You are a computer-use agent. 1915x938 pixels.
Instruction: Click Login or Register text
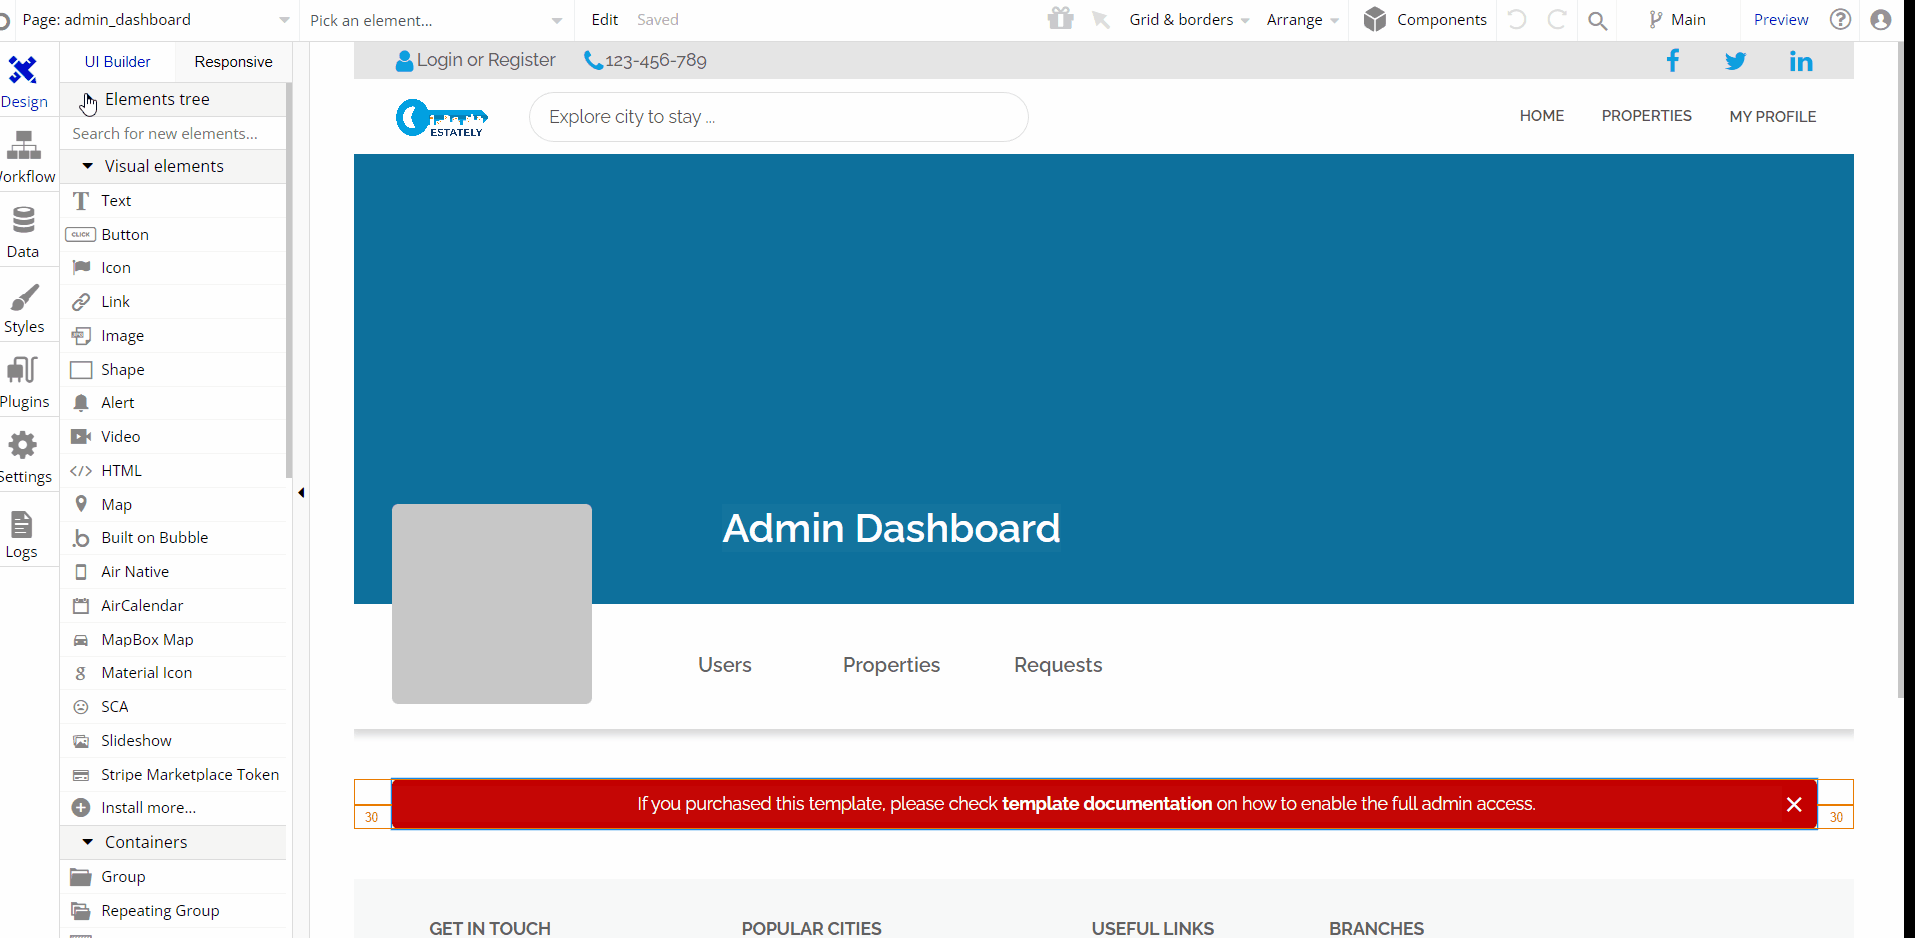[x=486, y=60]
